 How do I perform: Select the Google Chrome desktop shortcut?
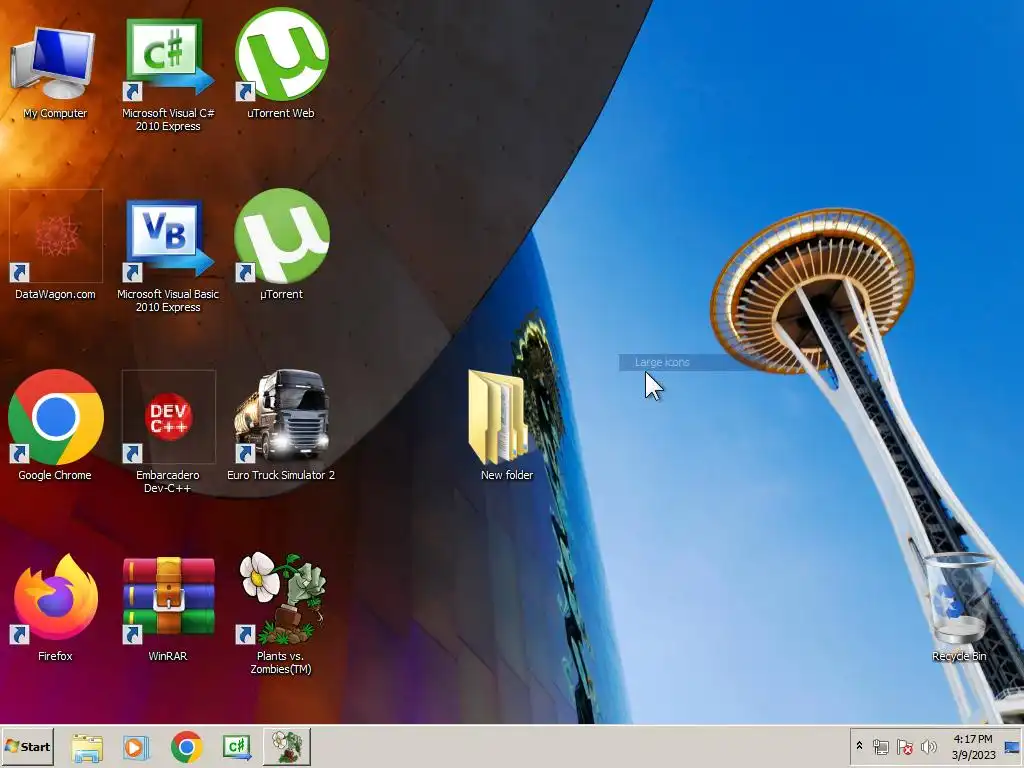[x=55, y=424]
